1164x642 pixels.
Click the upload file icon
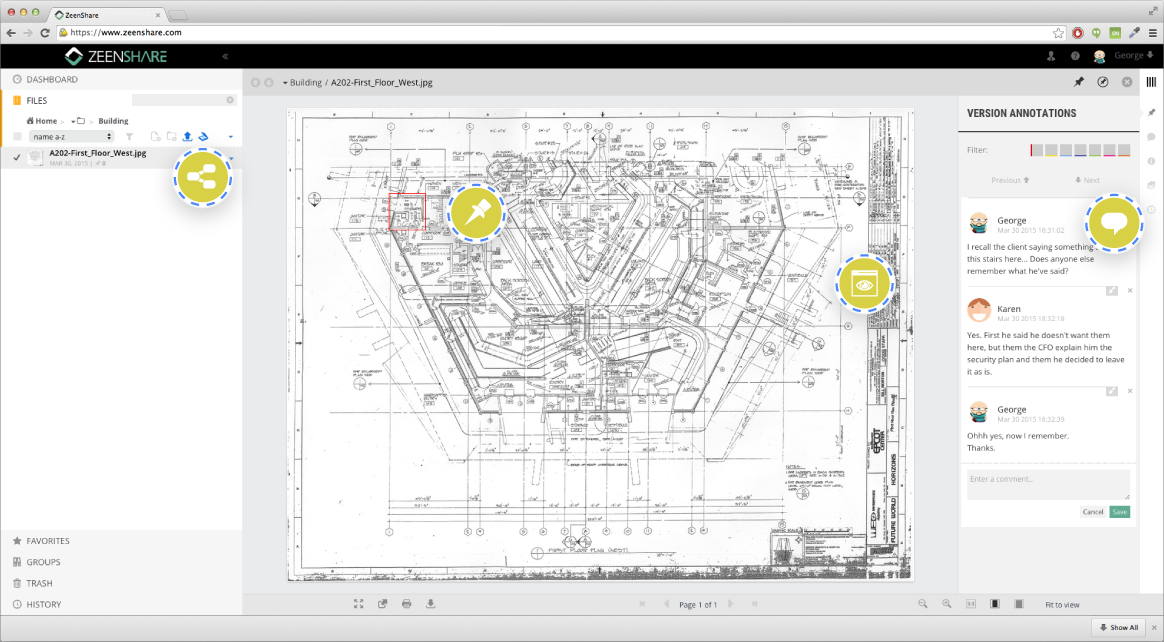click(x=187, y=137)
